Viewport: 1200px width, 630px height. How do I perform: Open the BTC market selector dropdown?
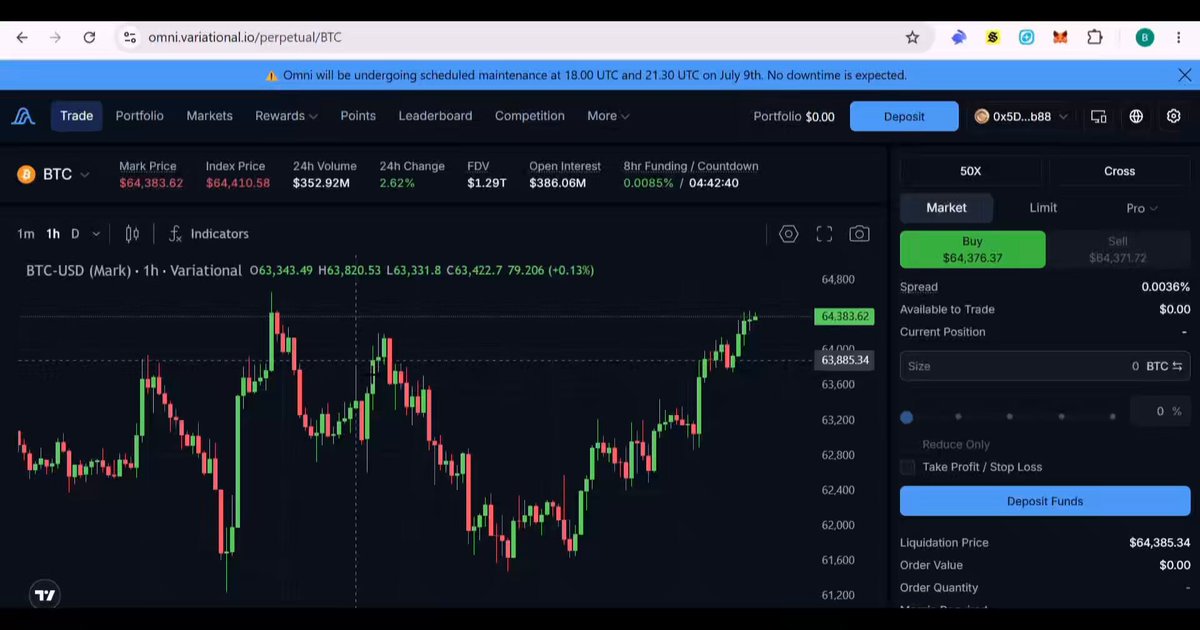[55, 174]
